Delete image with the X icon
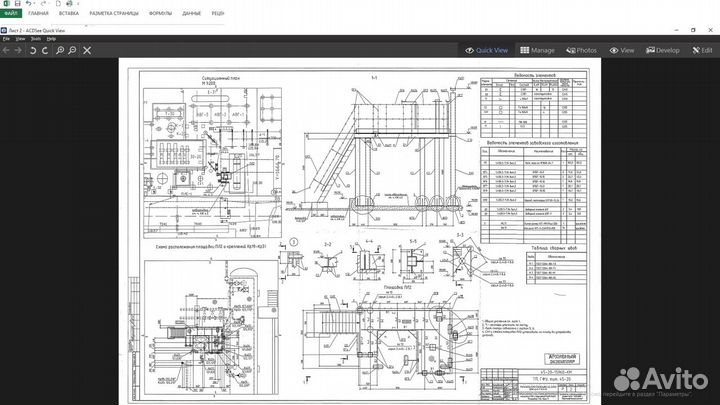 tap(88, 49)
